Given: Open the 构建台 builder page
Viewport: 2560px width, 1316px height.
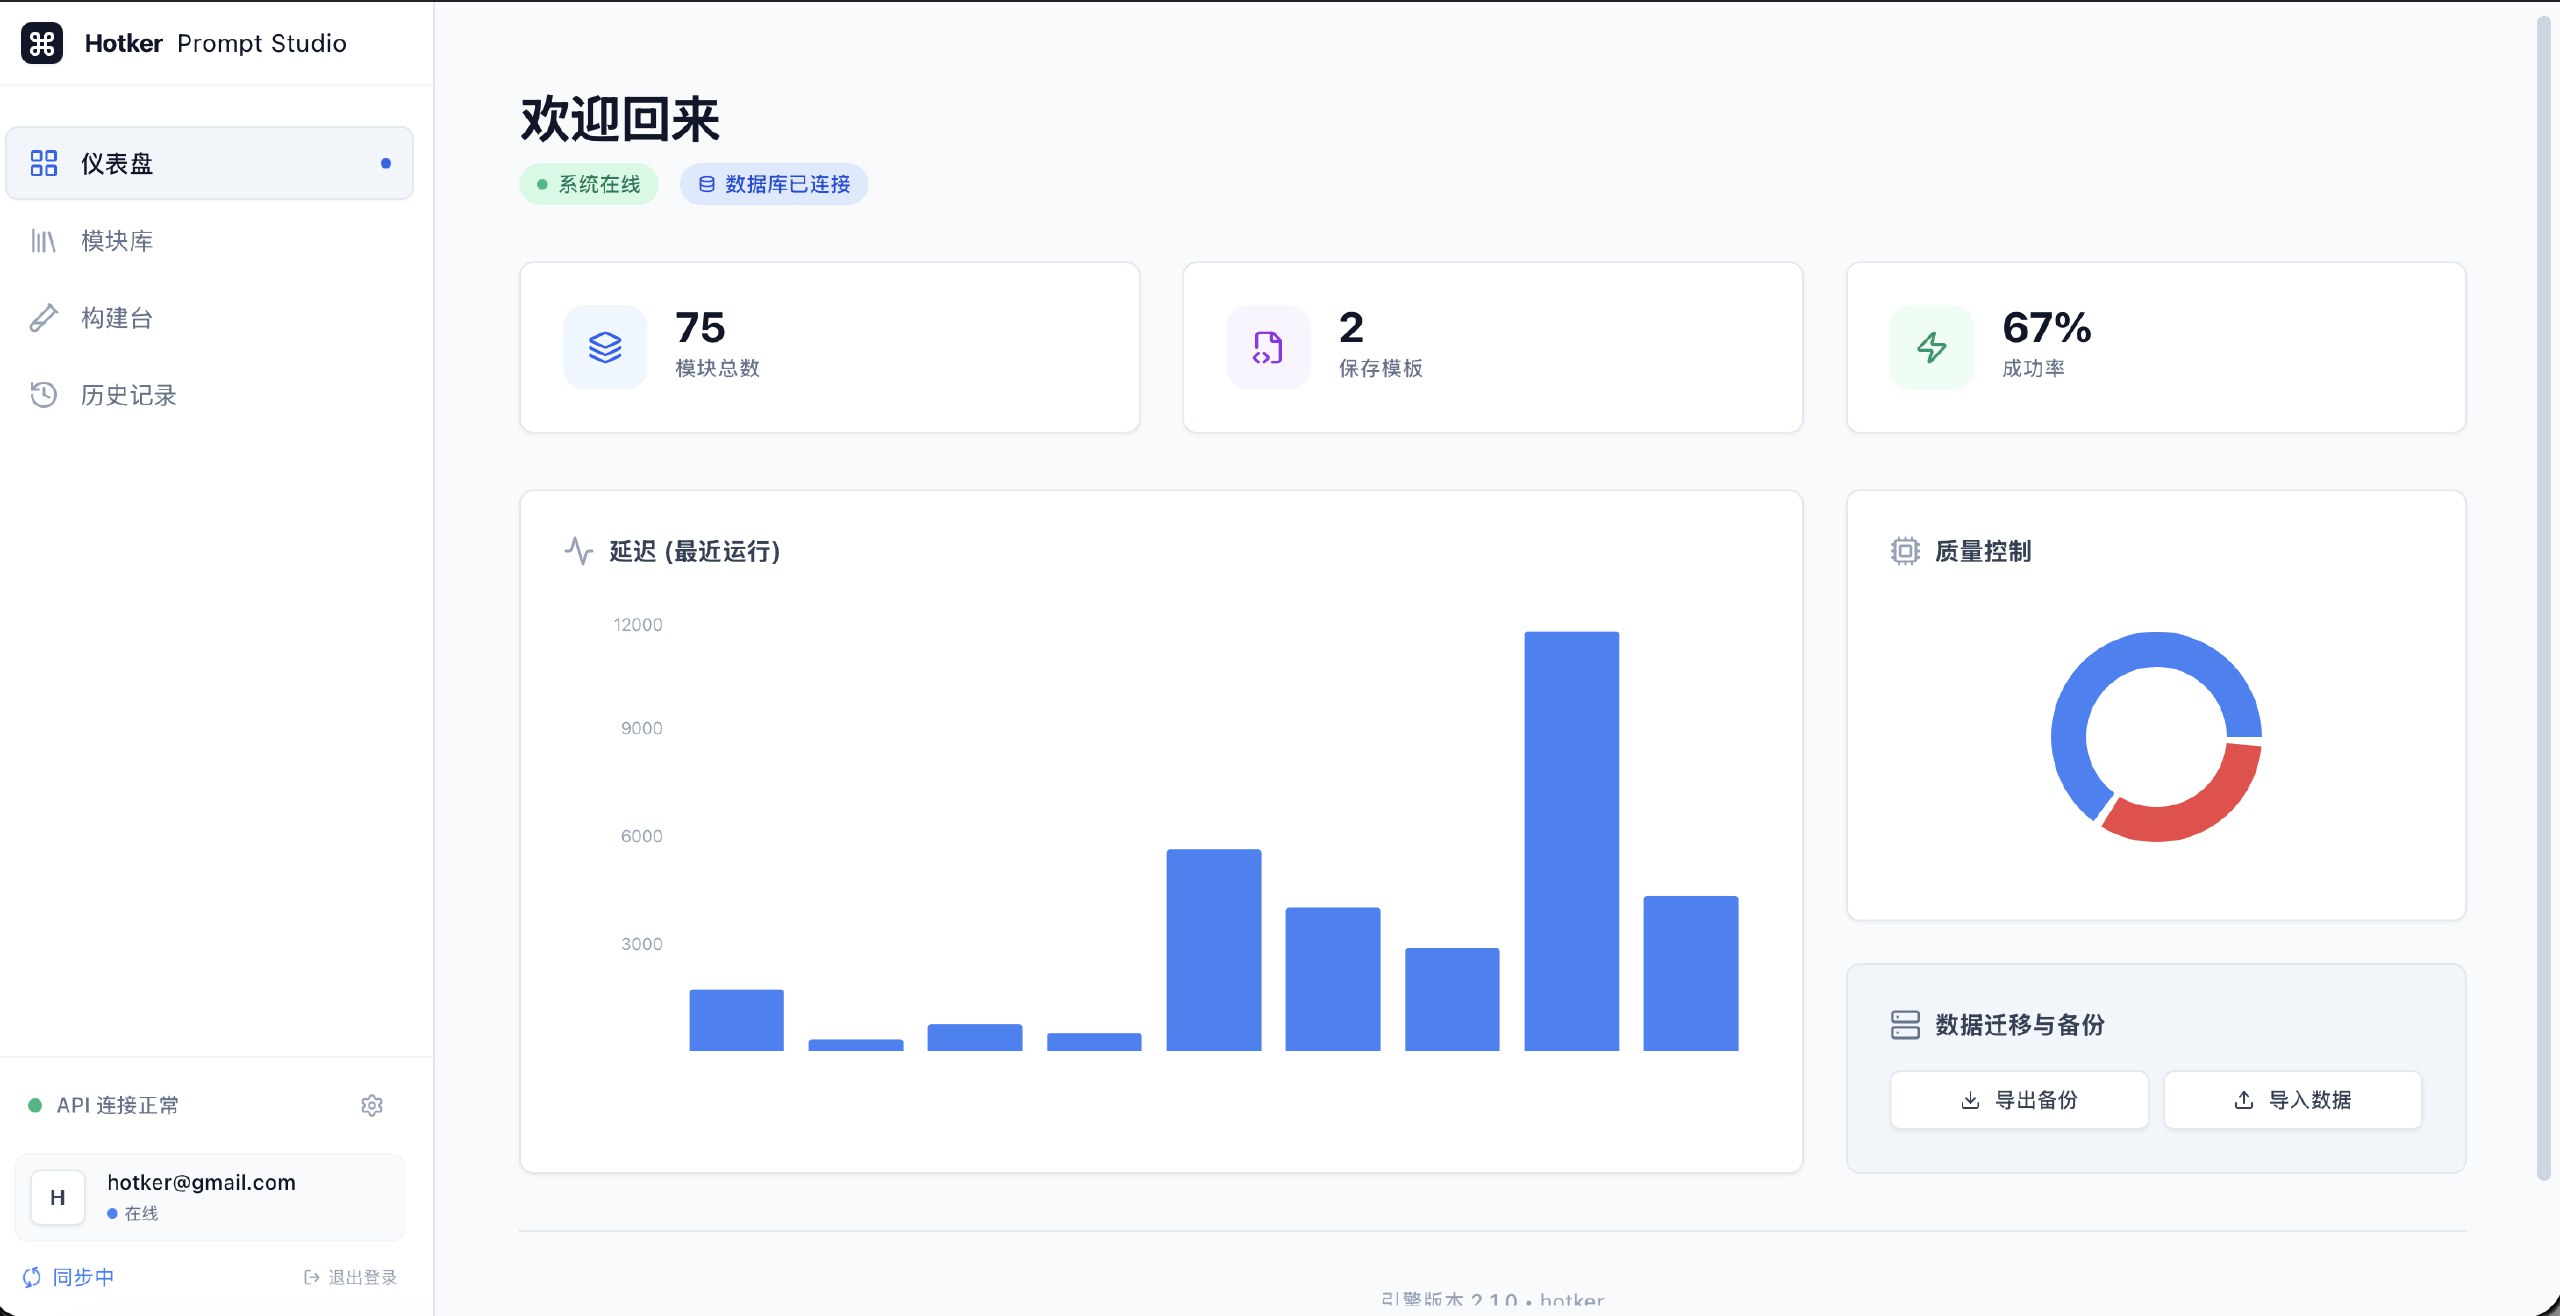Looking at the screenshot, I should point(117,318).
